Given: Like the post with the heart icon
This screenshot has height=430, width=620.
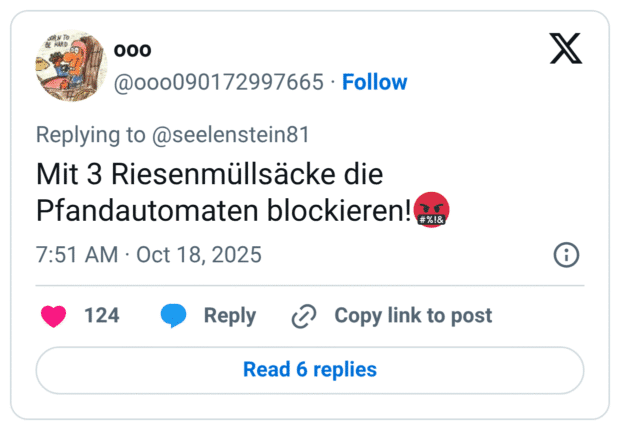Looking at the screenshot, I should (54, 316).
